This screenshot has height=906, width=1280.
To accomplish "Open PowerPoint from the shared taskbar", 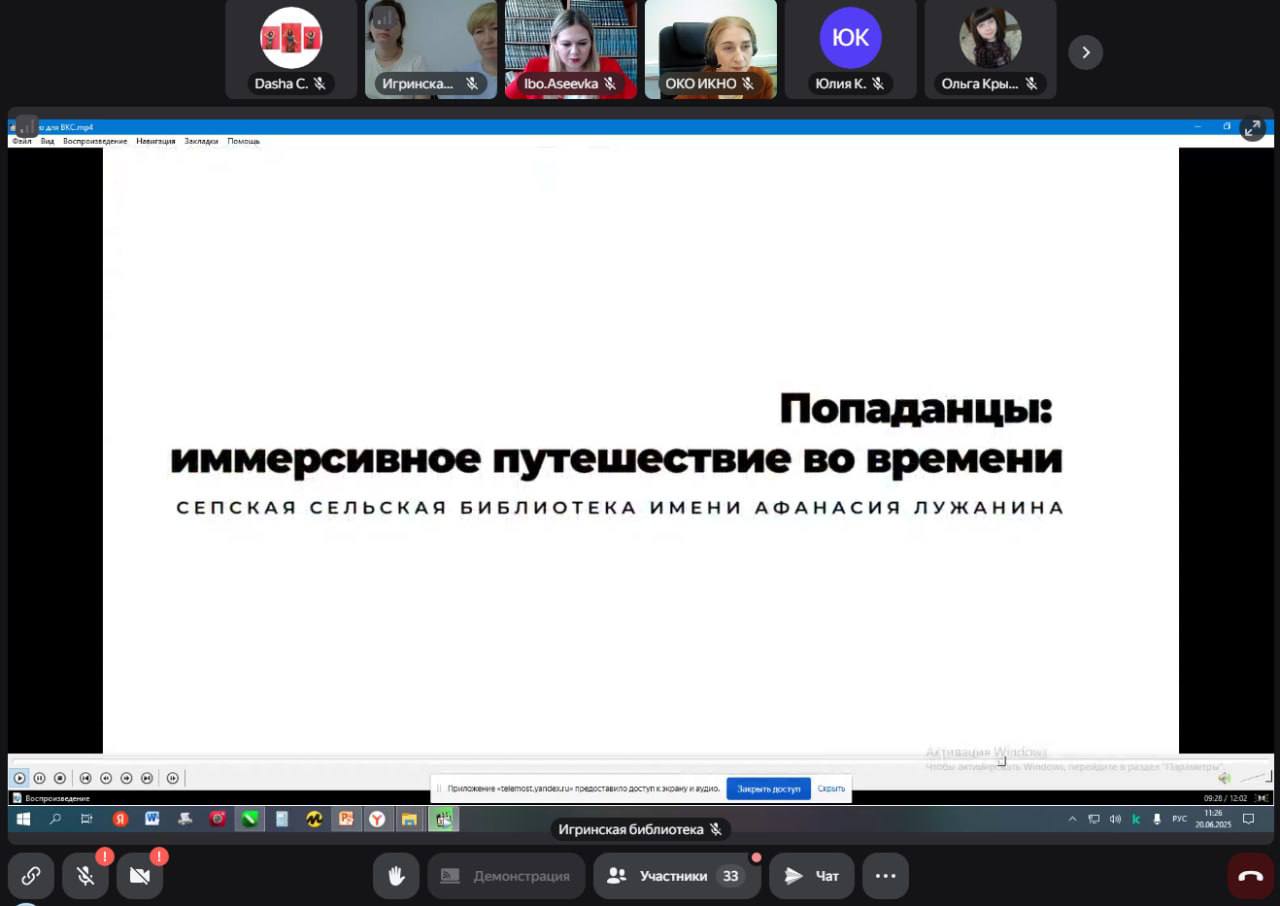I will point(346,819).
